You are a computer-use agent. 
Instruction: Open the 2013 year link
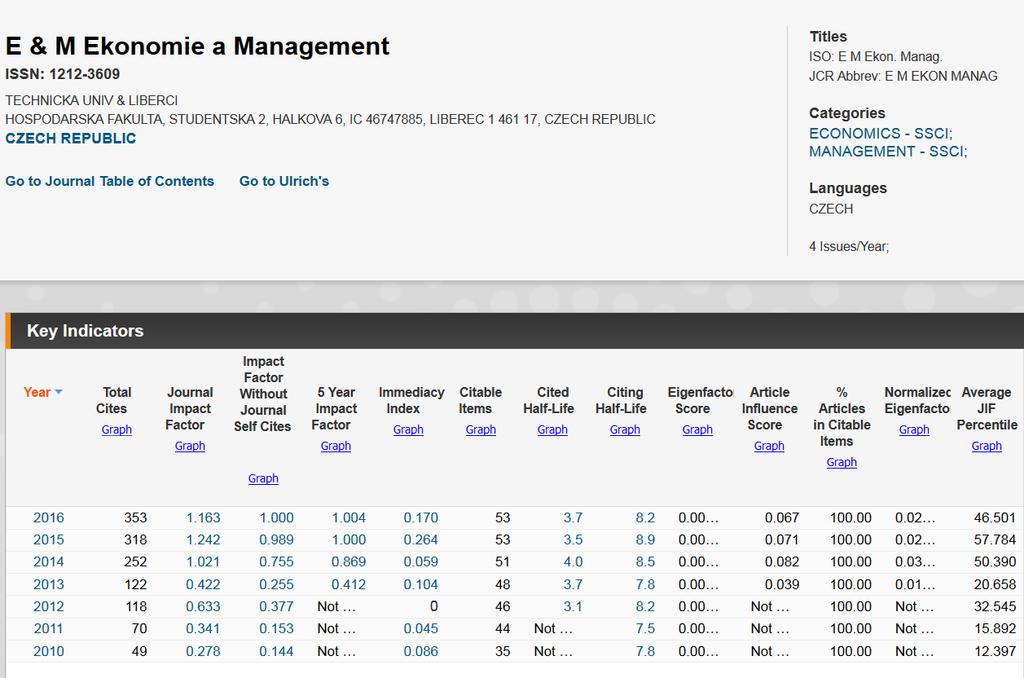(49, 585)
